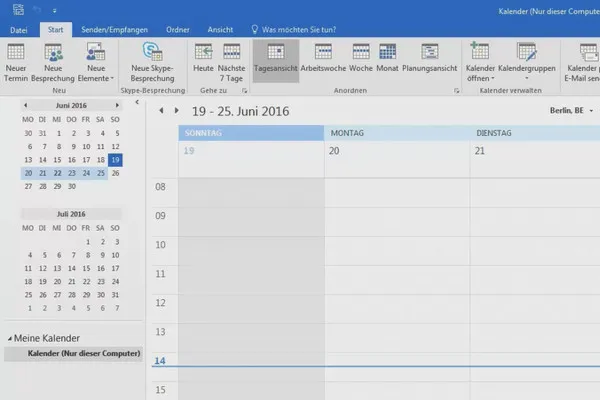The image size is (600, 400).
Task: Go to next month in mini calendar
Action: [x=117, y=105]
